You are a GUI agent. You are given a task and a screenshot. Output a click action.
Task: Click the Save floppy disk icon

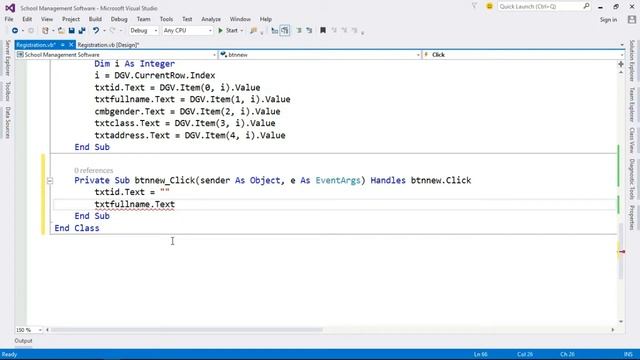click(71, 31)
